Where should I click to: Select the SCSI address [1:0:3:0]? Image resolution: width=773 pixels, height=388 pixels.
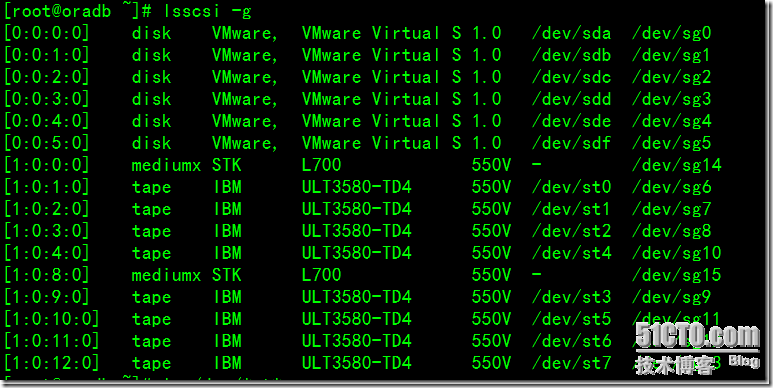46,231
